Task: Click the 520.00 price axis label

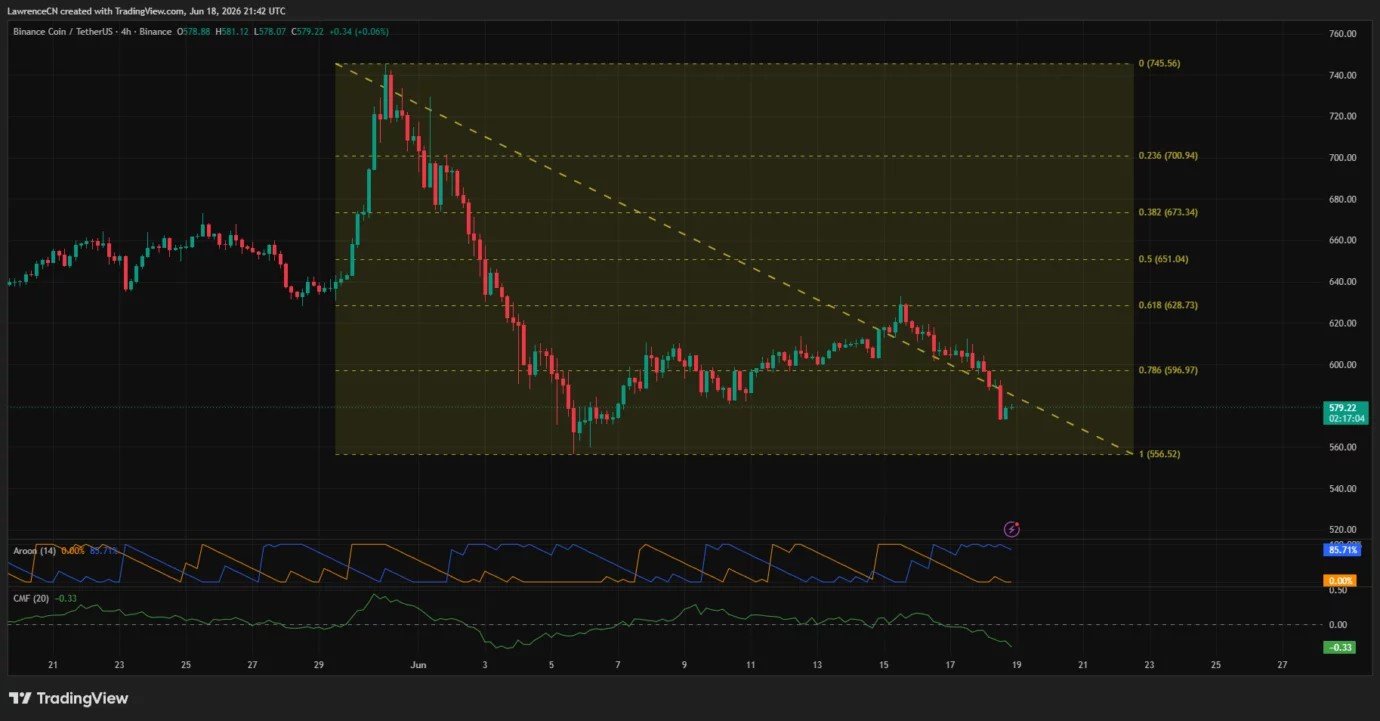Action: 1341,530
